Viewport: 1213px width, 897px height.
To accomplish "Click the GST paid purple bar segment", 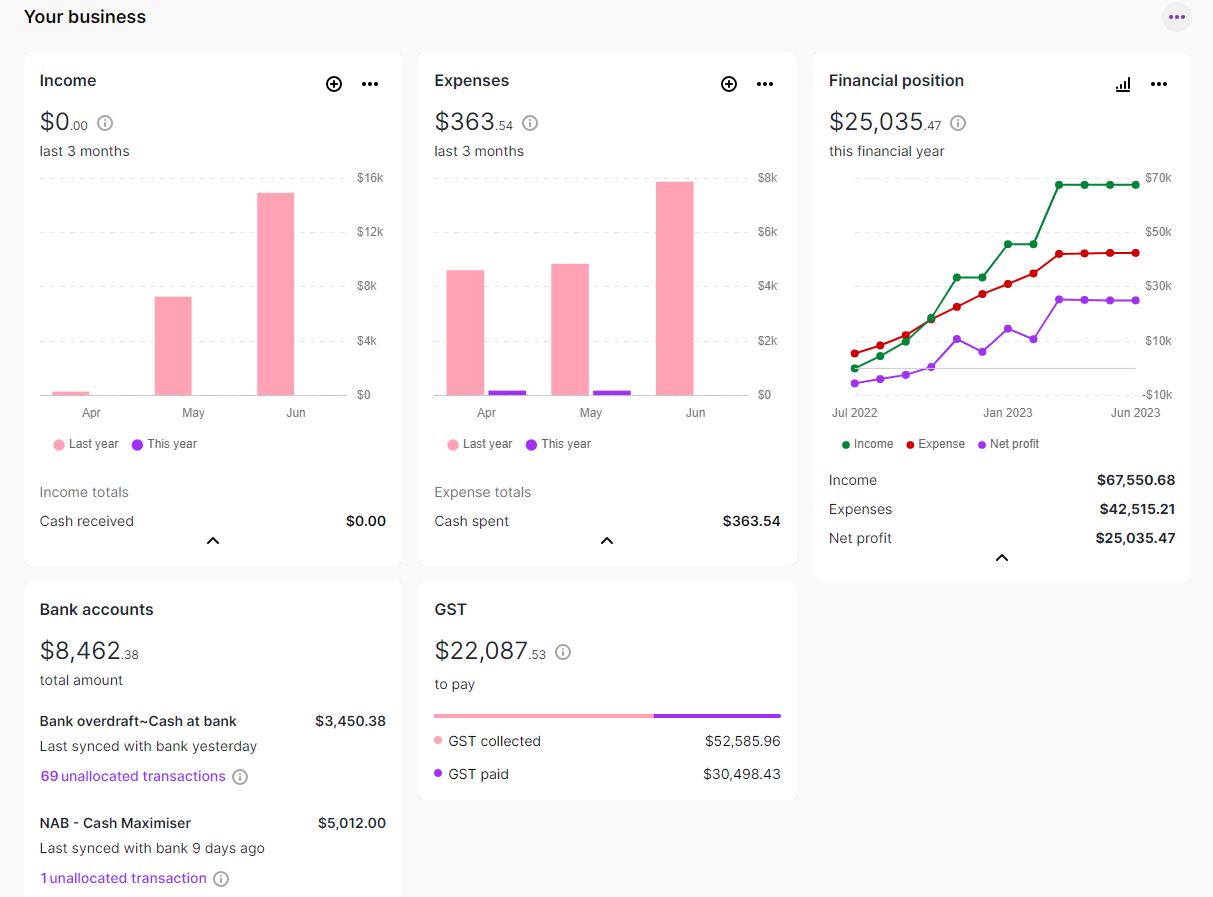I will [717, 716].
